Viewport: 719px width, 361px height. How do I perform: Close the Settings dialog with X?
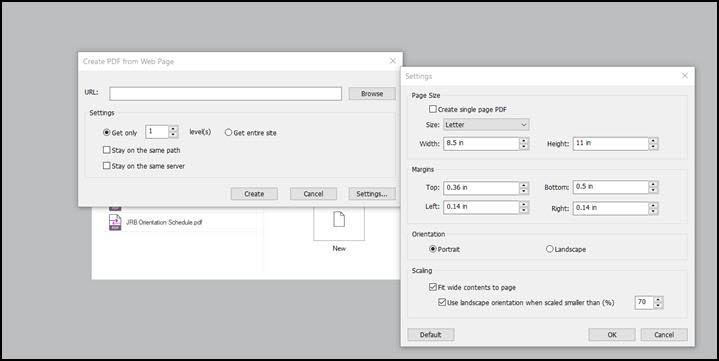(x=685, y=76)
